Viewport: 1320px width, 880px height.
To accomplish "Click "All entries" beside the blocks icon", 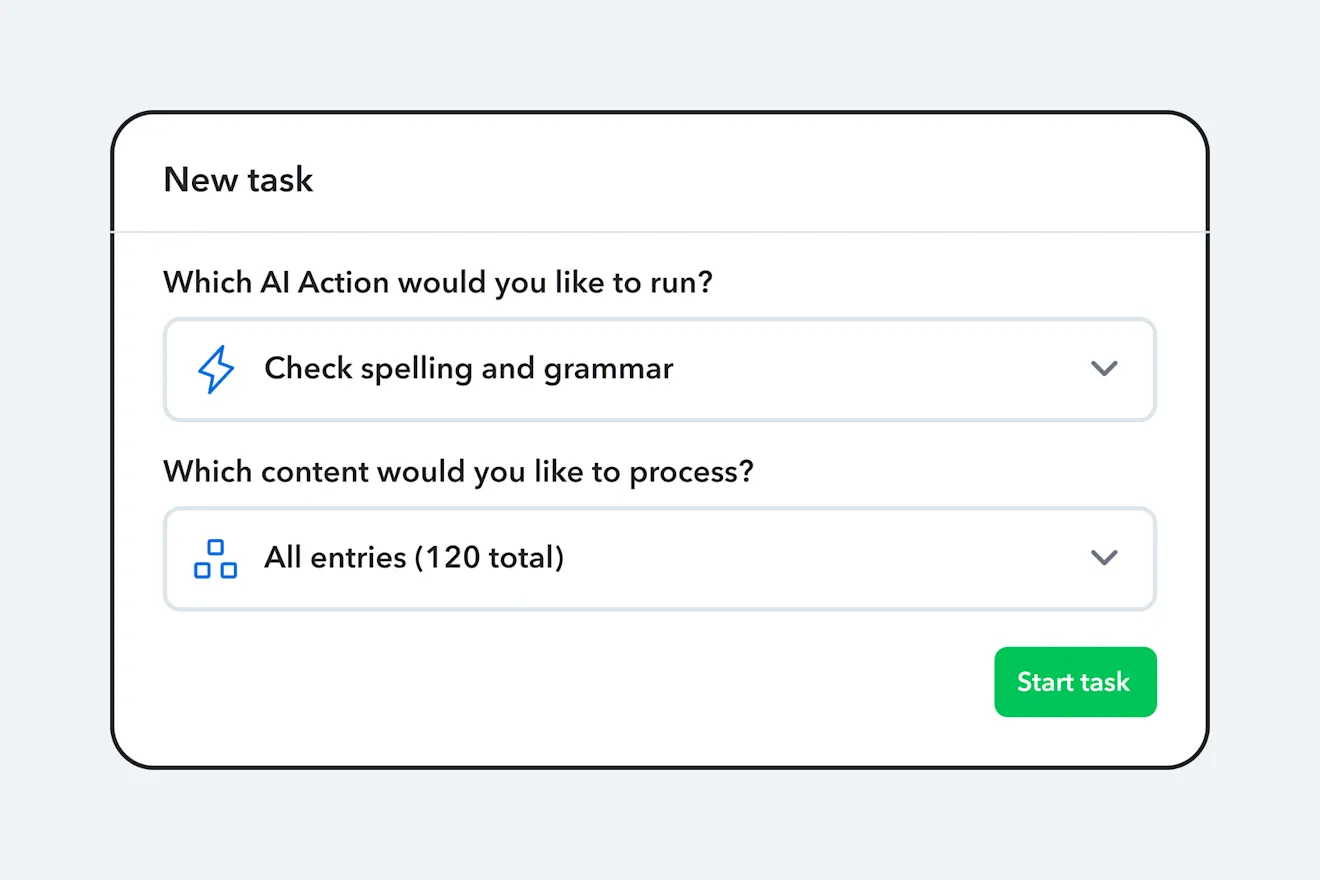I will [334, 558].
